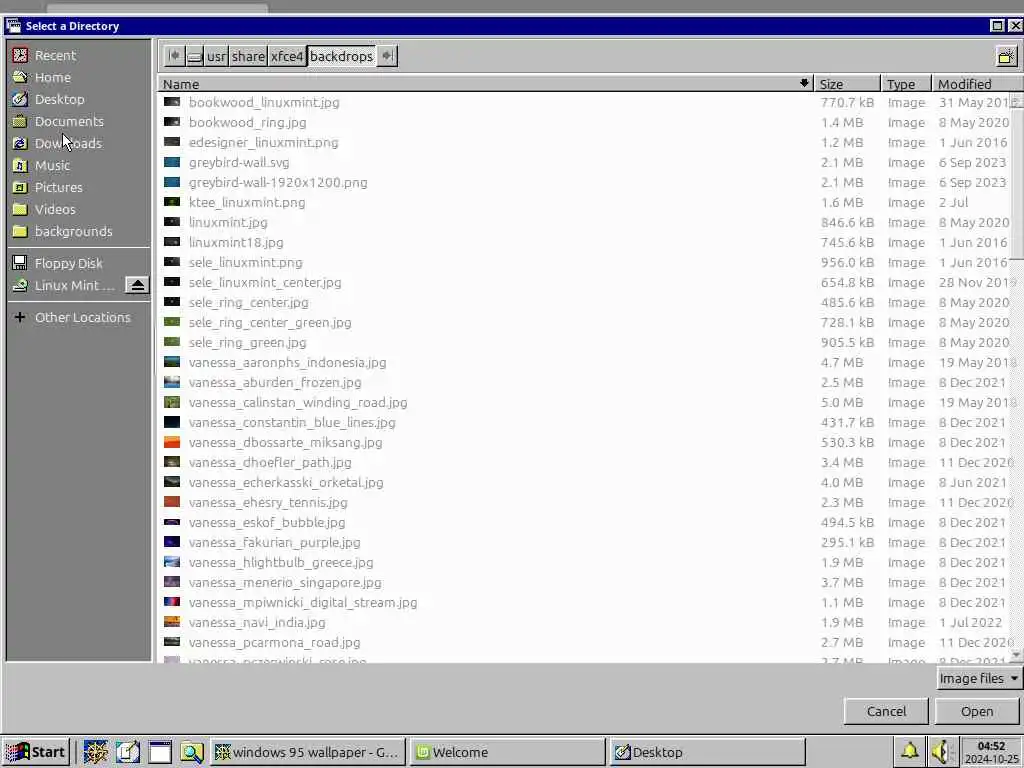Launch the terminal window launcher icon
The image size is (1024, 768).
160,752
